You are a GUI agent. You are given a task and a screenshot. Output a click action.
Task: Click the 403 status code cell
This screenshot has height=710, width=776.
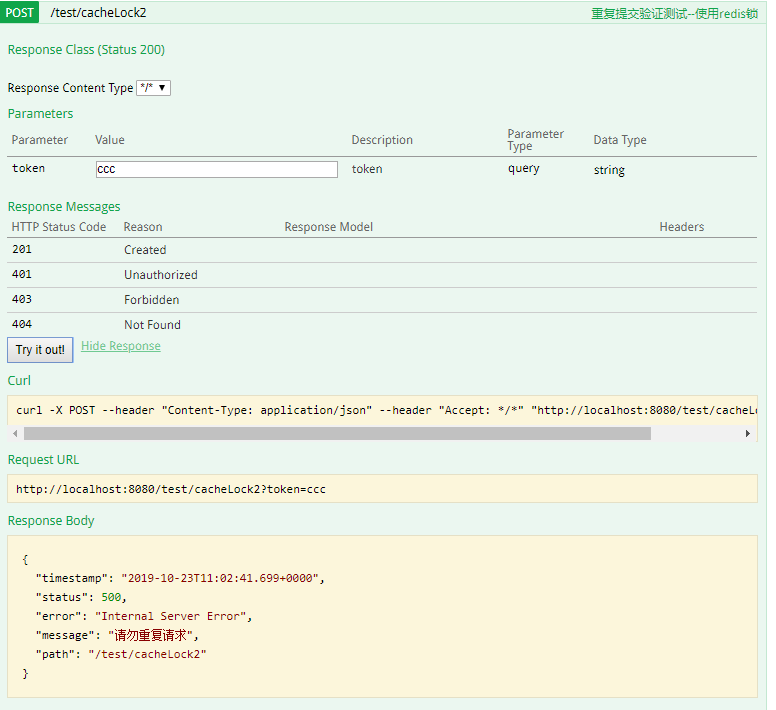pyautogui.click(x=22, y=299)
